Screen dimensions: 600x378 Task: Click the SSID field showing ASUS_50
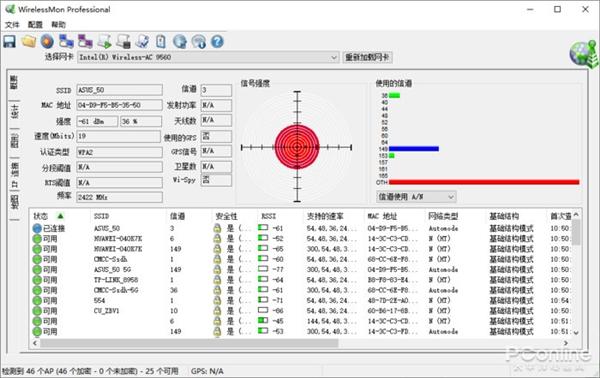tap(119, 90)
